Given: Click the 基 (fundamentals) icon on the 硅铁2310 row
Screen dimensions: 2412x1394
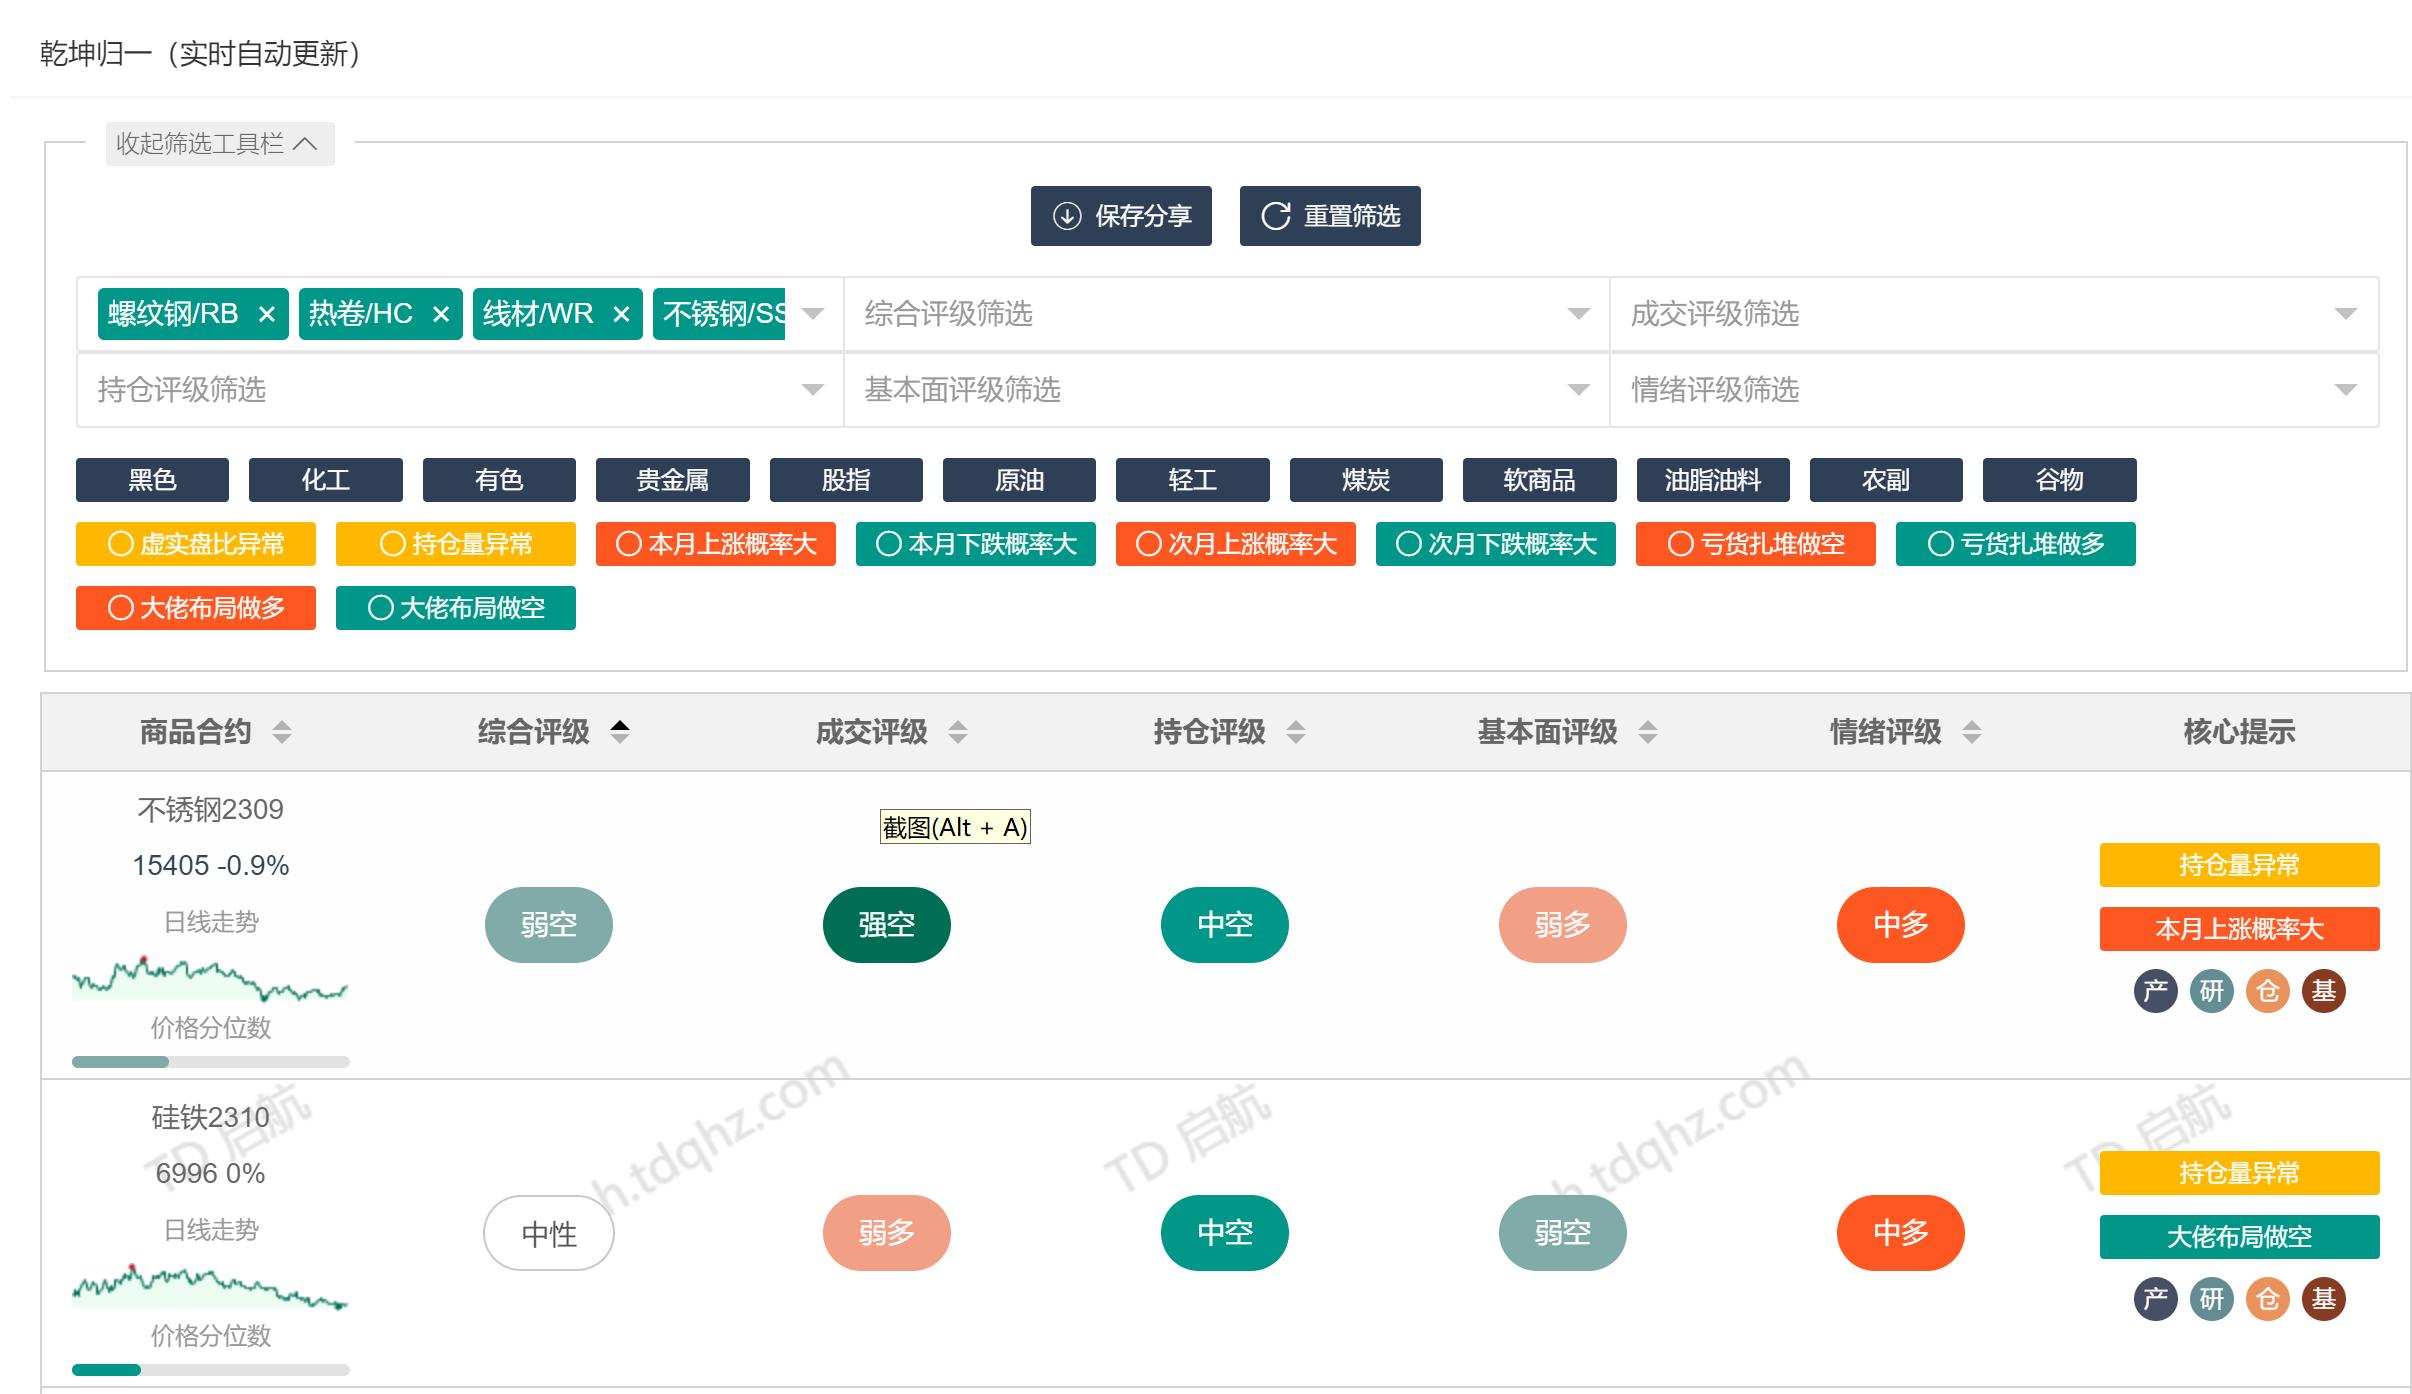Looking at the screenshot, I should point(2325,1298).
